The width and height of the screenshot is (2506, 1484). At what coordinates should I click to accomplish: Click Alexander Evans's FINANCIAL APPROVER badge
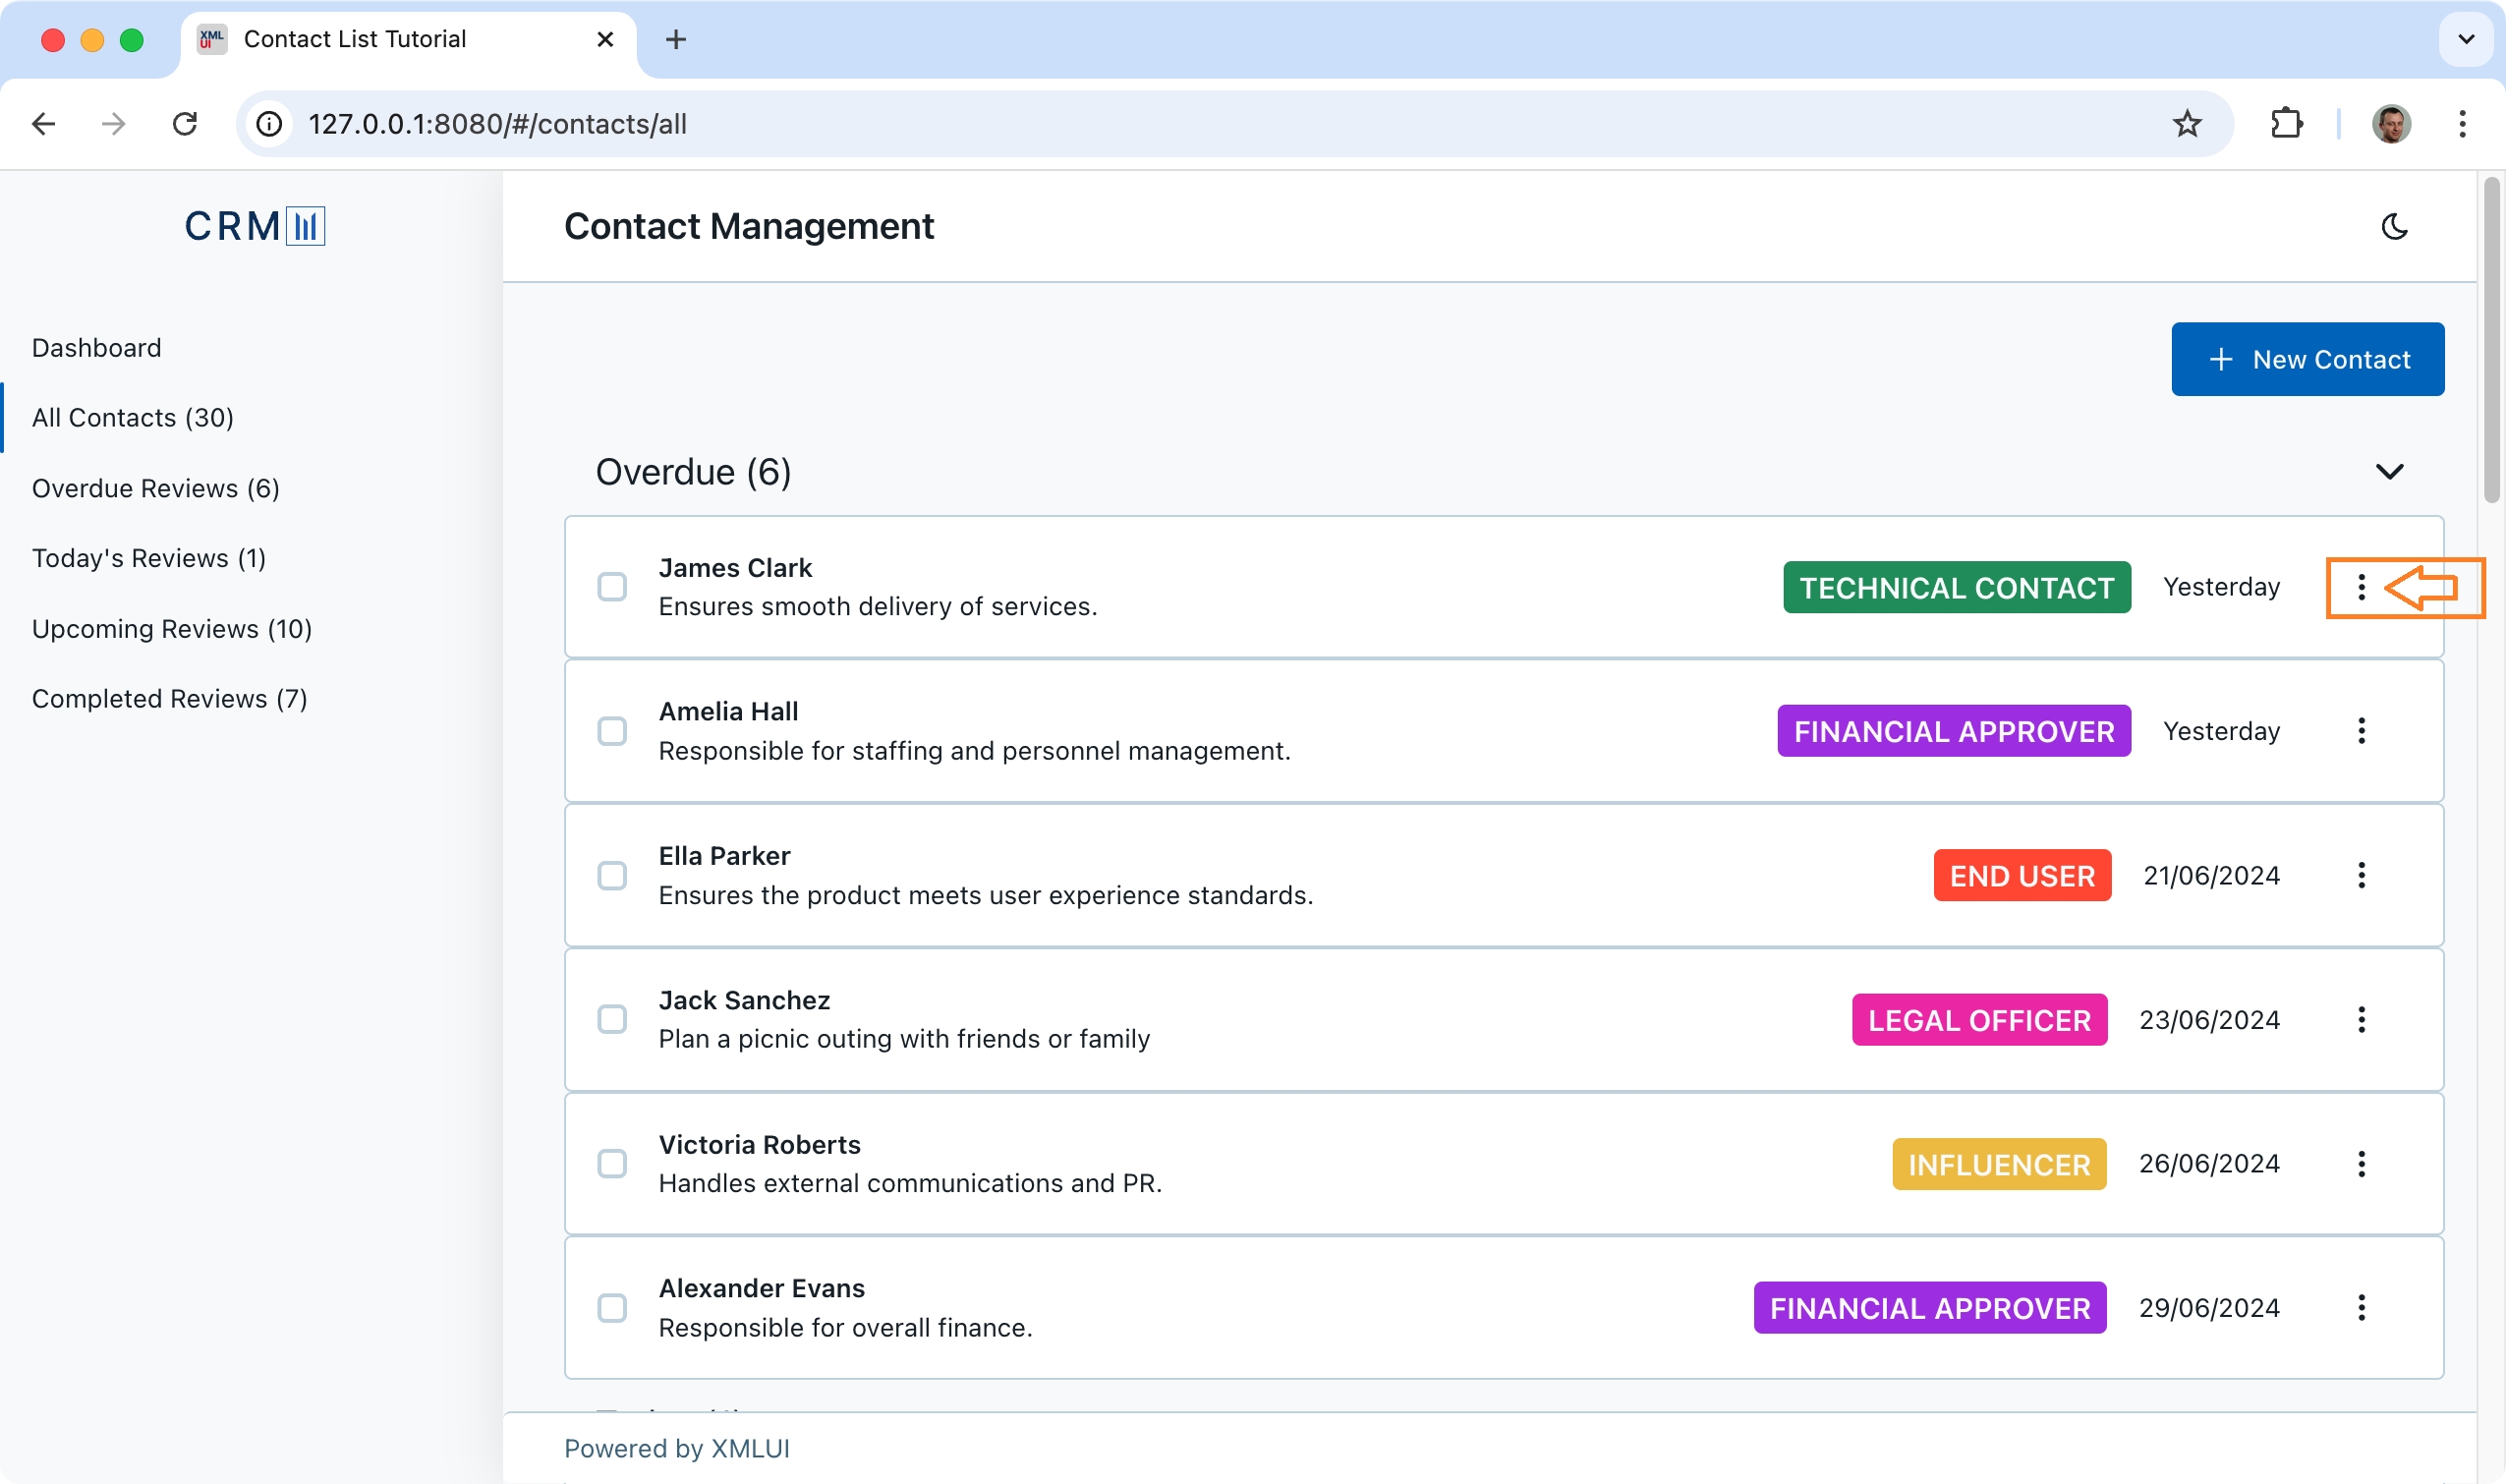(1930, 1309)
